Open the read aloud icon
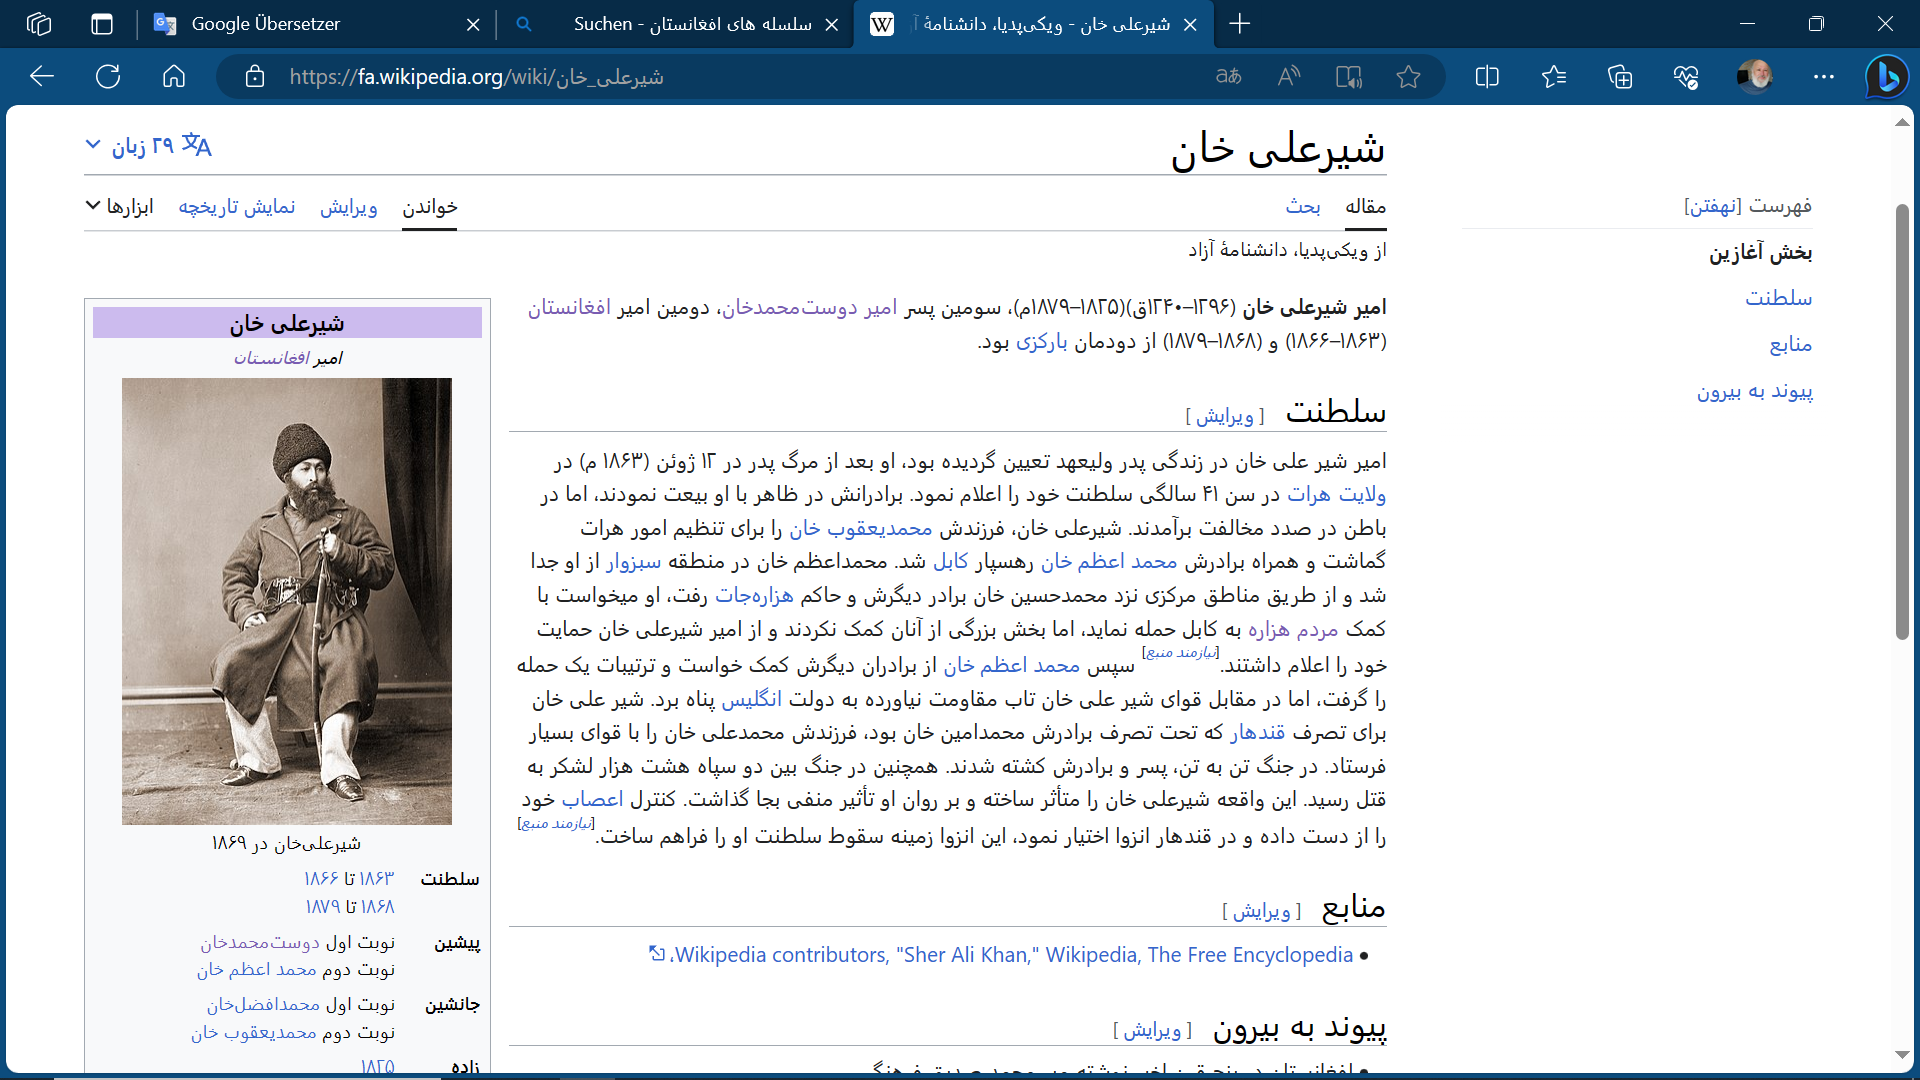This screenshot has width=1920, height=1080. pos(1289,77)
